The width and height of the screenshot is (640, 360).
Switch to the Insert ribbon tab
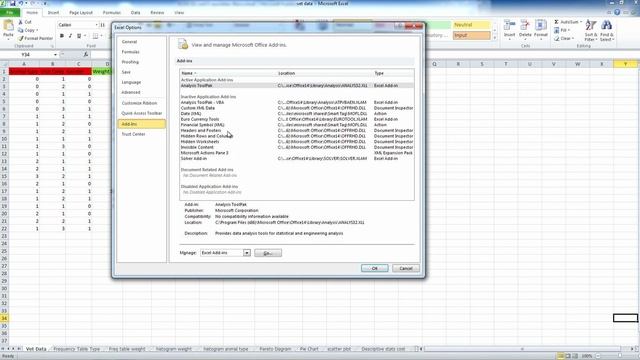53,13
